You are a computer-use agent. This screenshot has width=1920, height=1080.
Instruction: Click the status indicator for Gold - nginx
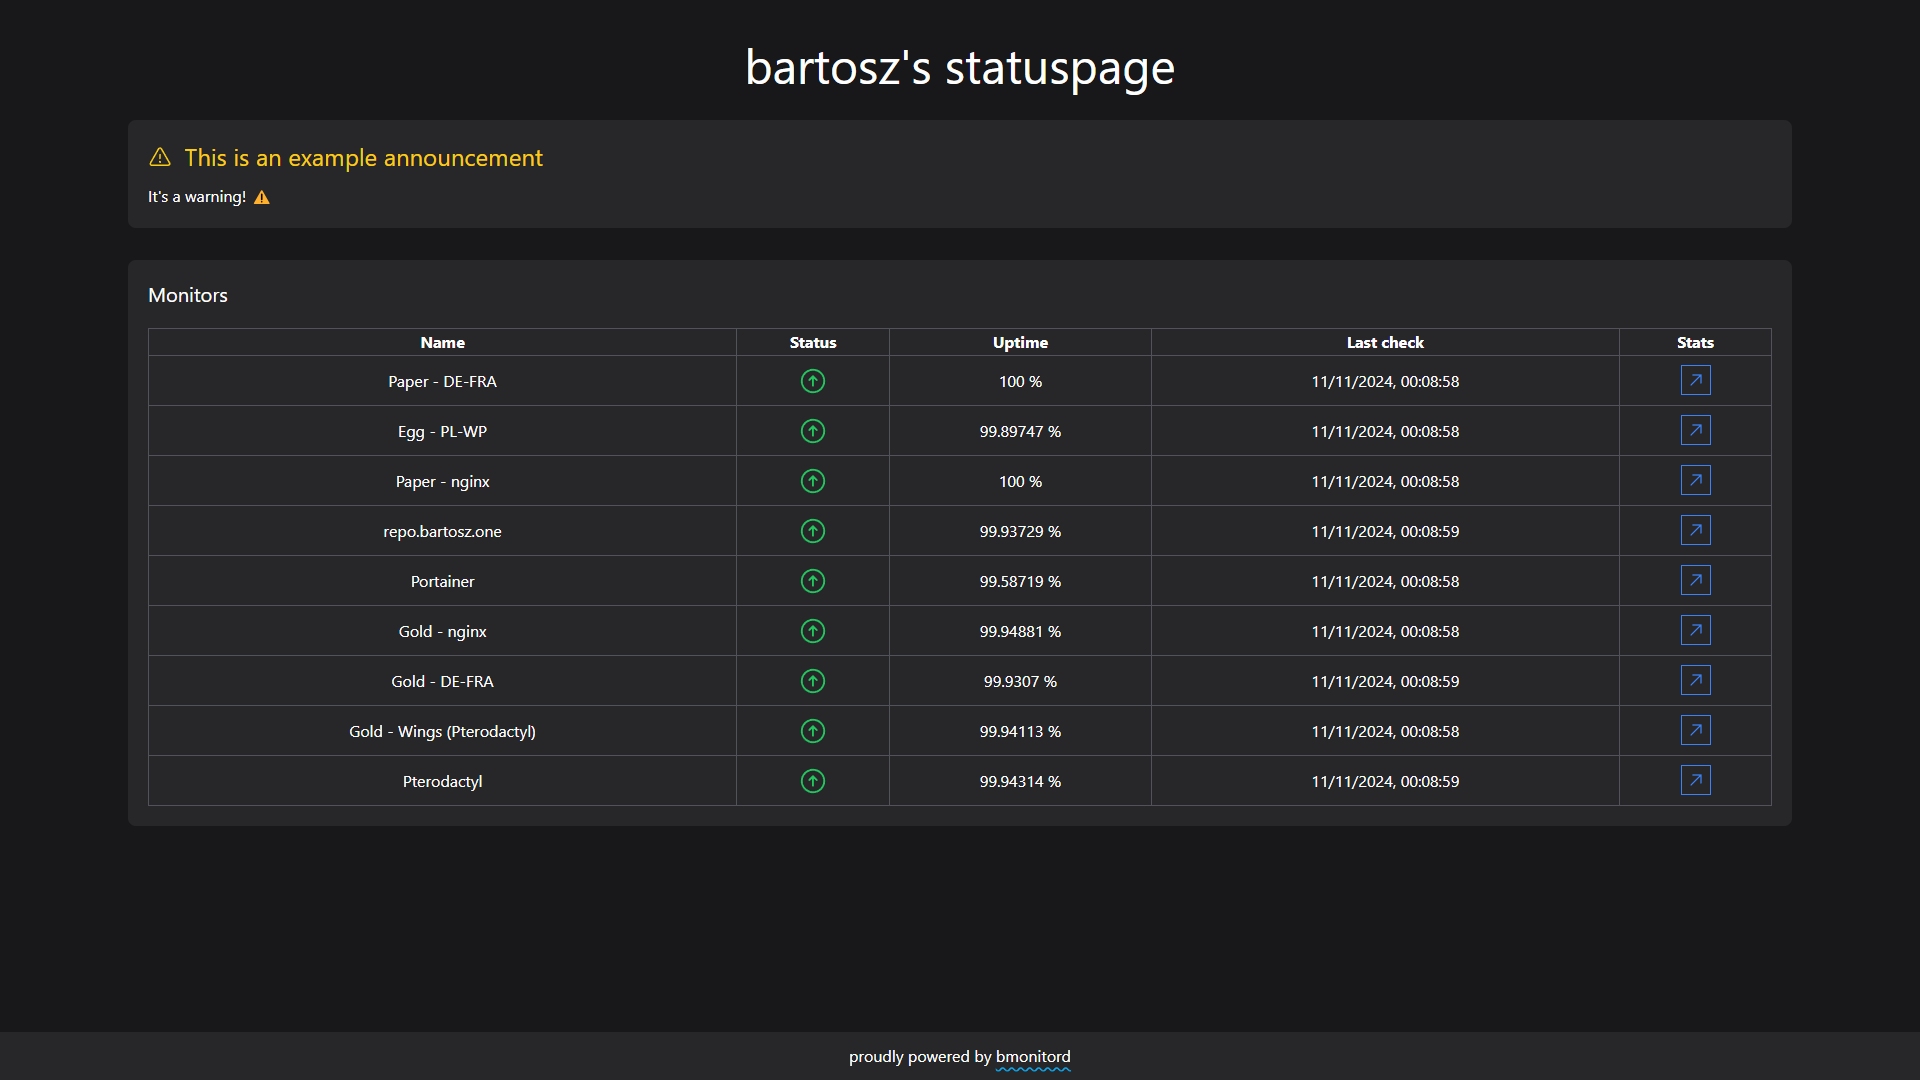tap(812, 631)
